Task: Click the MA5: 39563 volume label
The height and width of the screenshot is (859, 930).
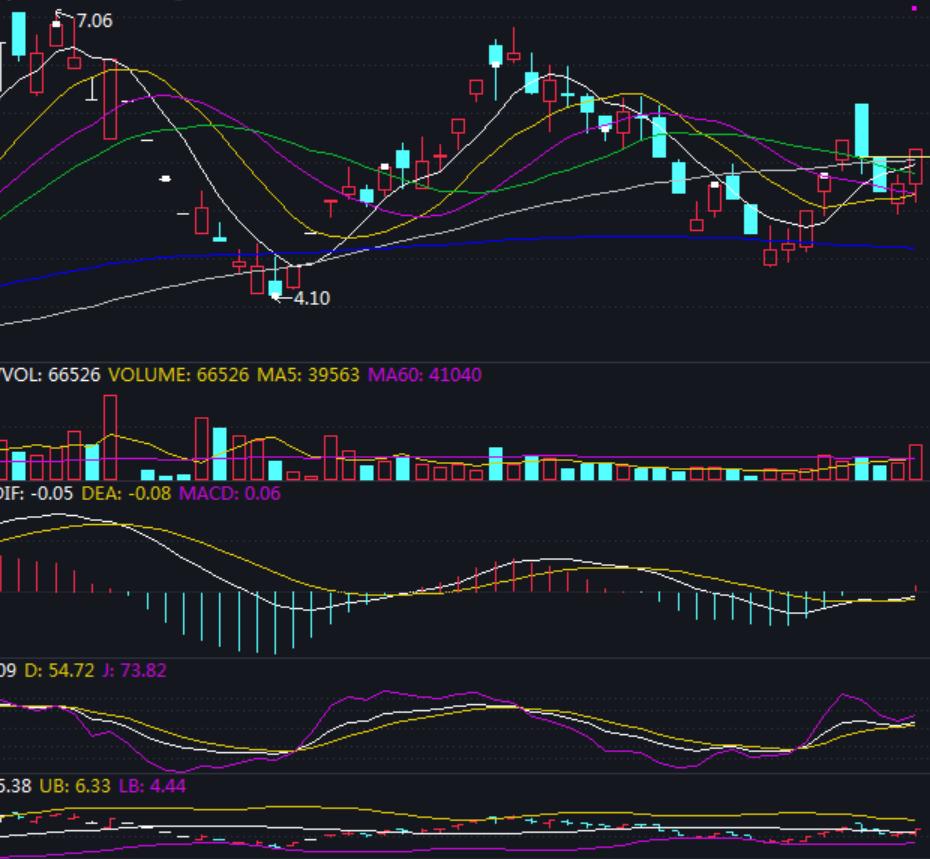Action: tap(308, 375)
